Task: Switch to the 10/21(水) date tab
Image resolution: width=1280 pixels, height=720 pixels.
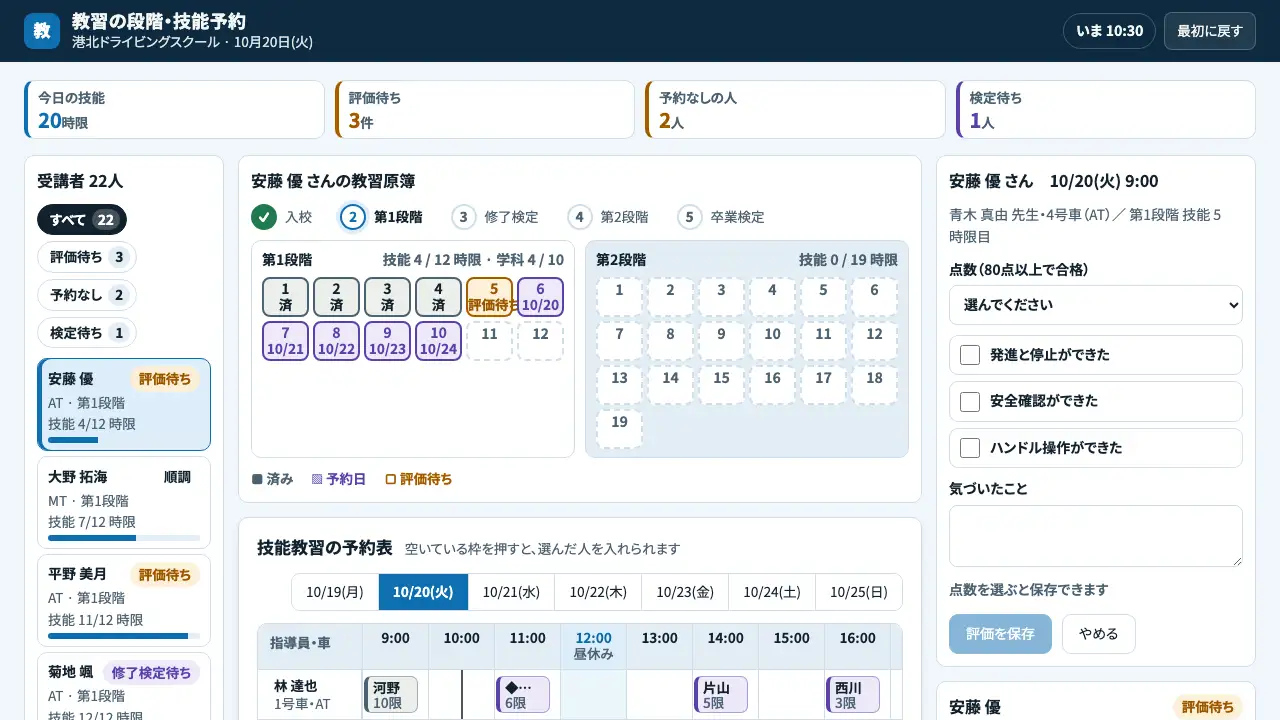Action: pyautogui.click(x=511, y=592)
